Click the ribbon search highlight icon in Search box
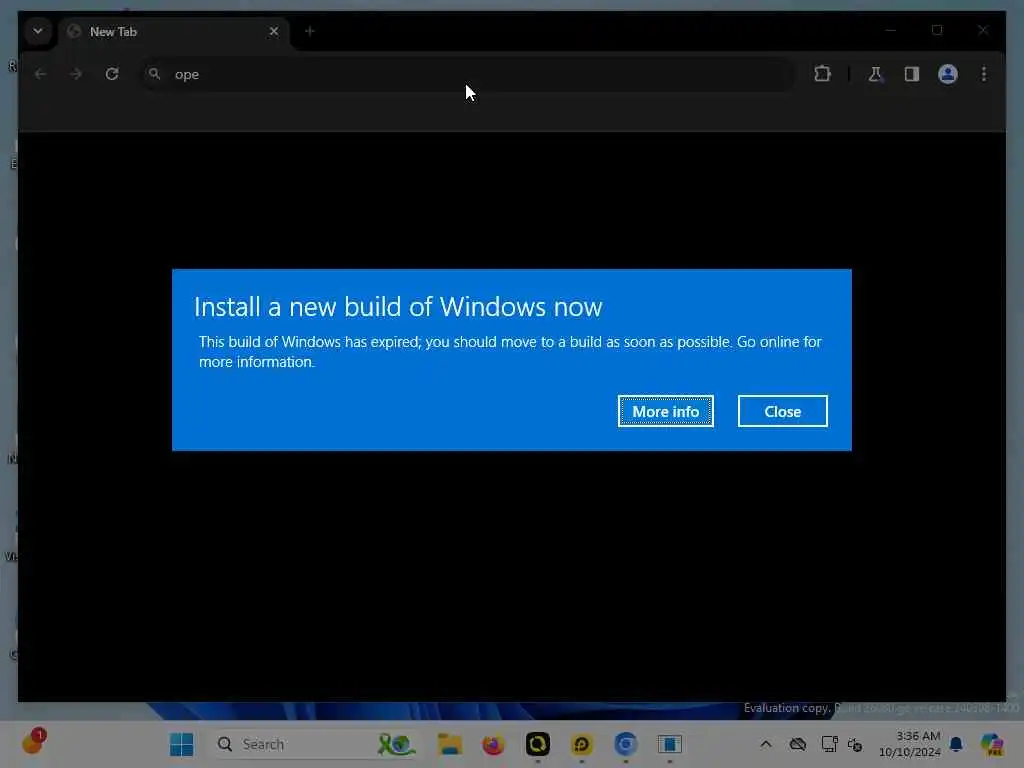This screenshot has width=1024, height=768. pyautogui.click(x=396, y=744)
